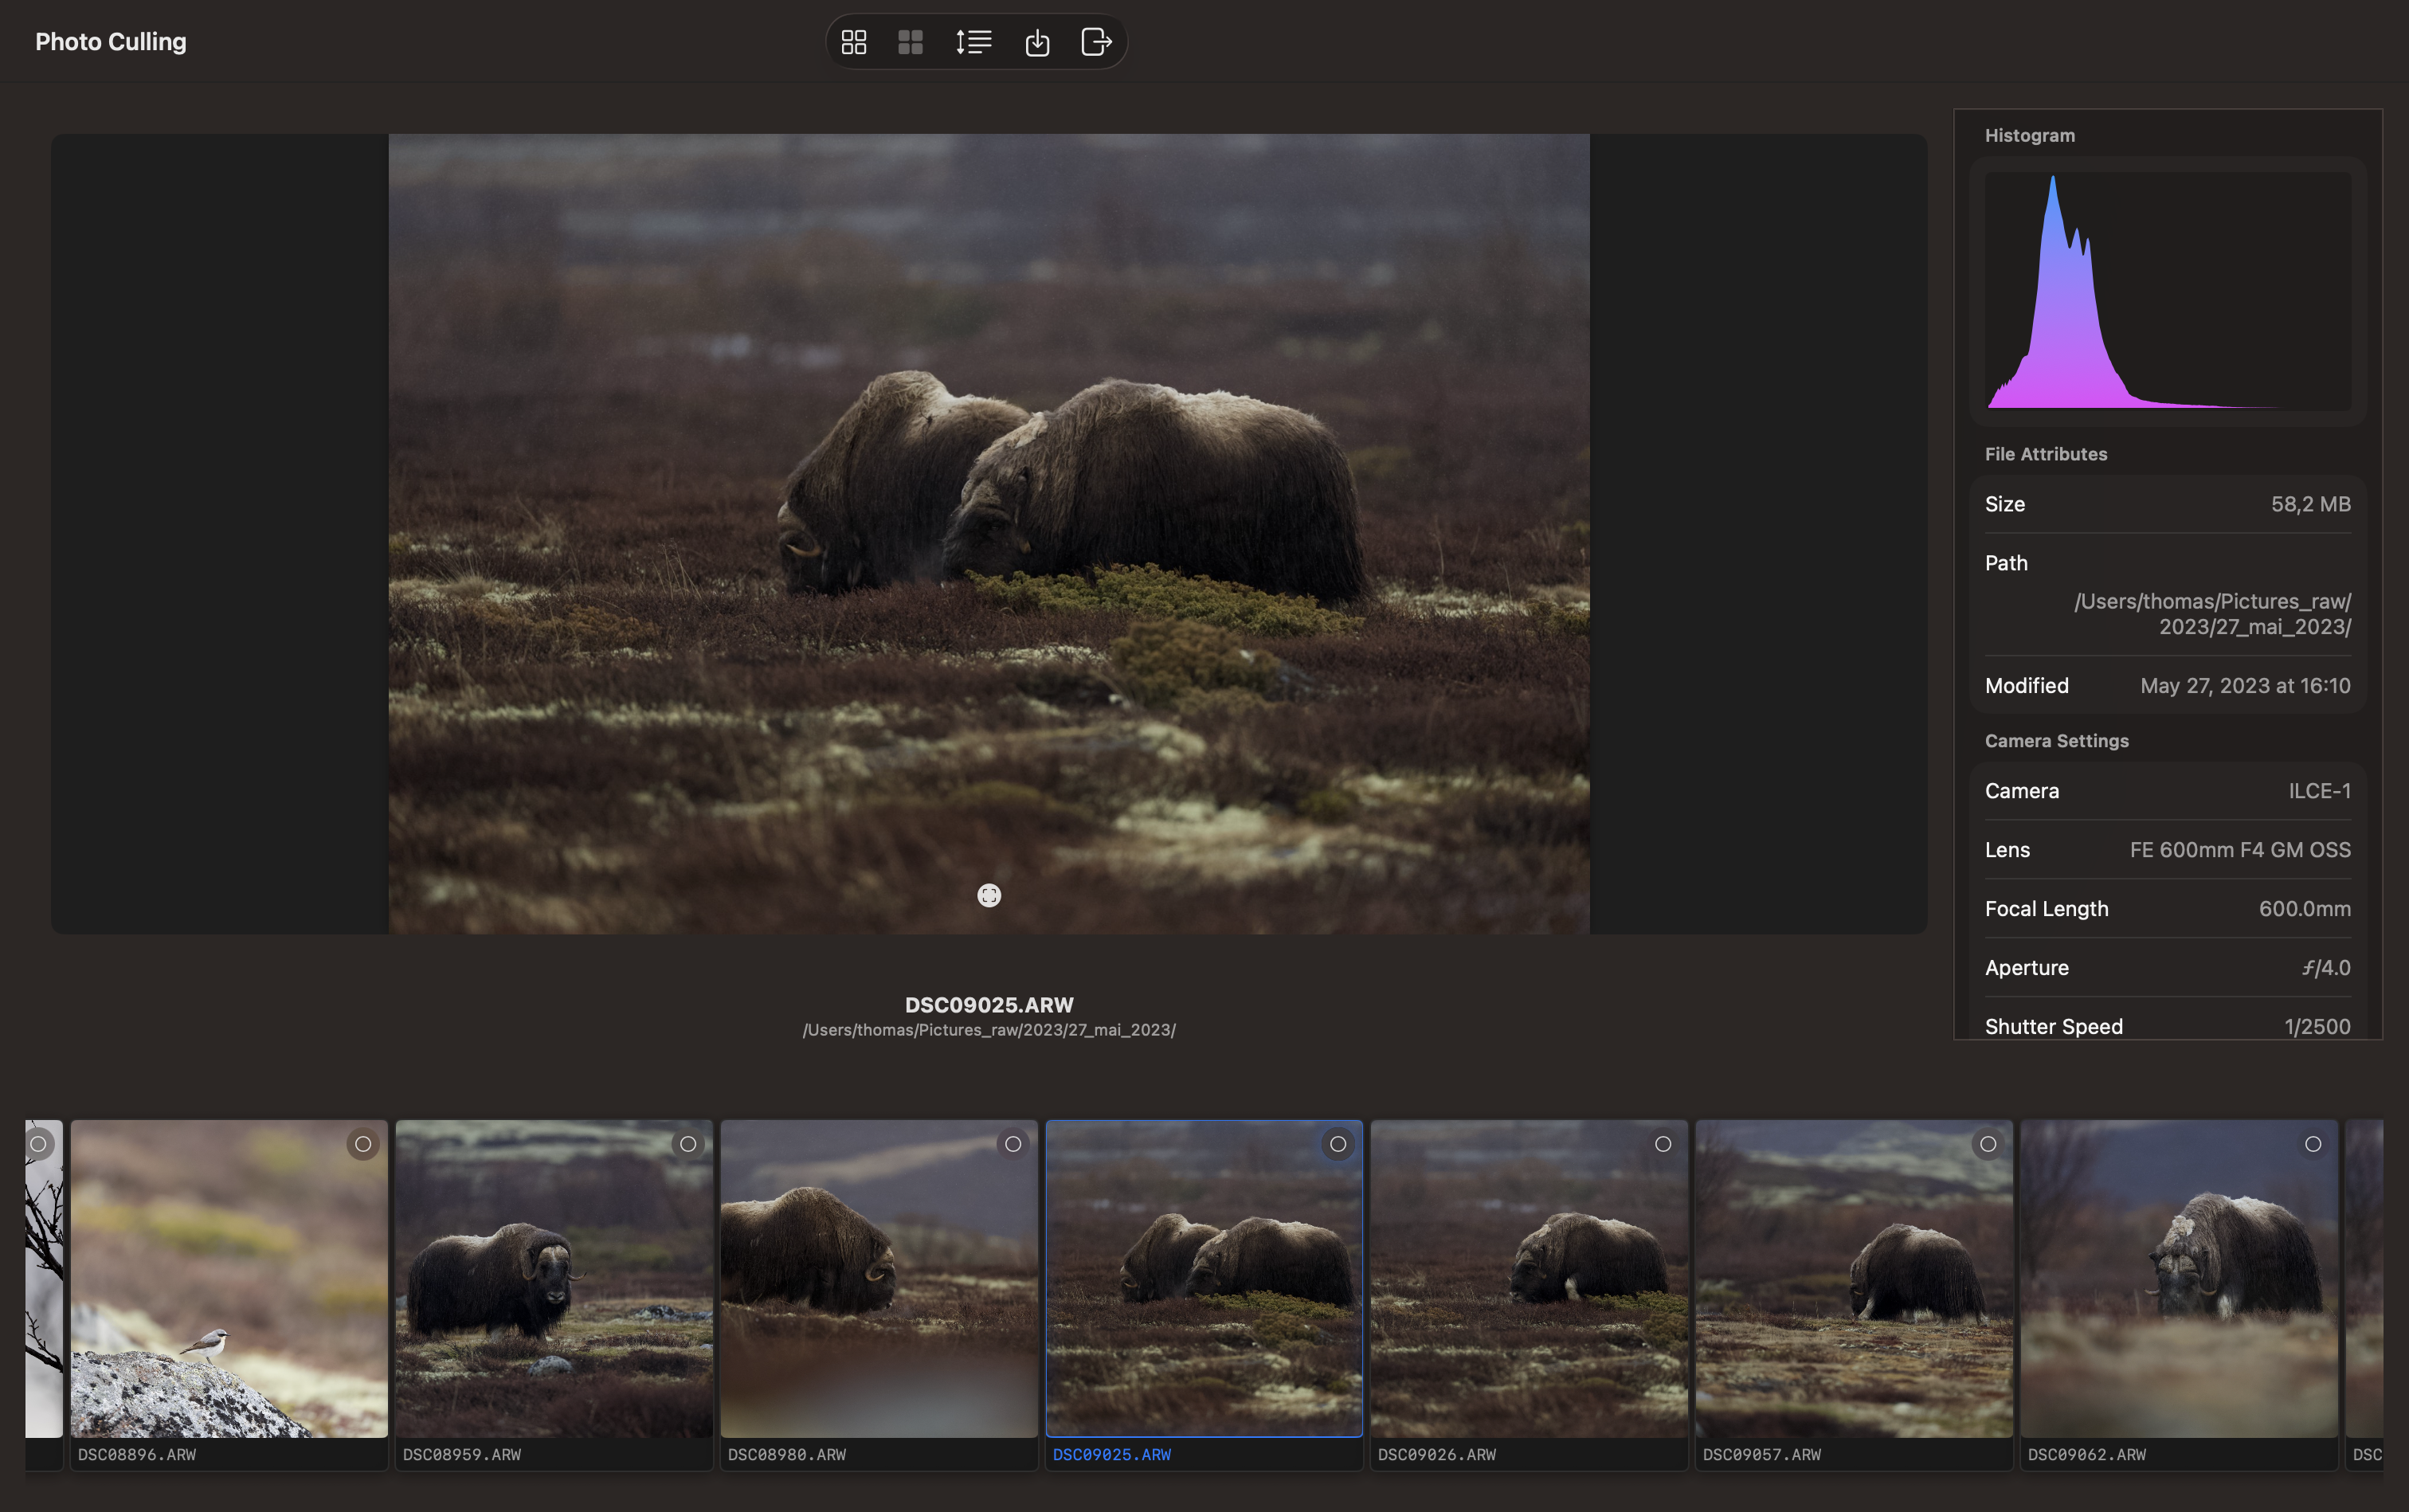Viewport: 2409px width, 1512px height.
Task: Select DSC09057.ARW with its circle toggle
Action: pyautogui.click(x=1988, y=1144)
